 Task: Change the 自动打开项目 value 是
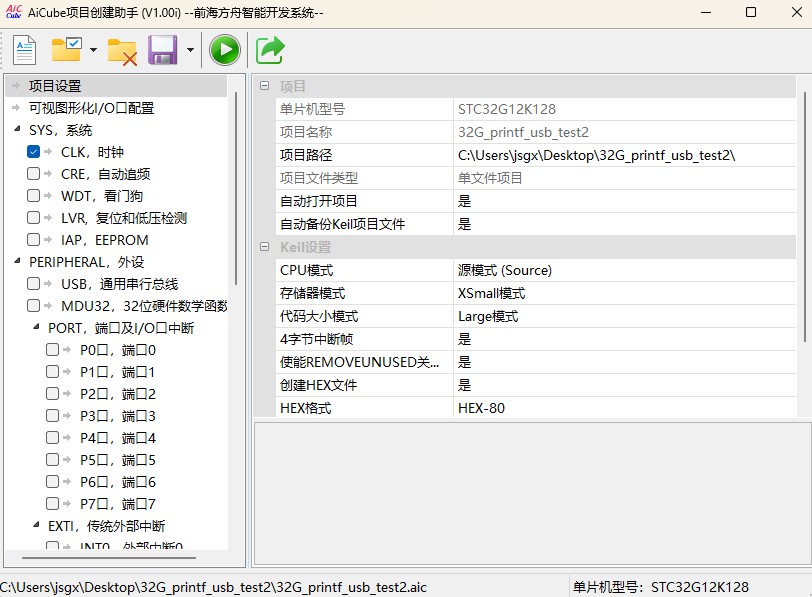click(x=625, y=201)
